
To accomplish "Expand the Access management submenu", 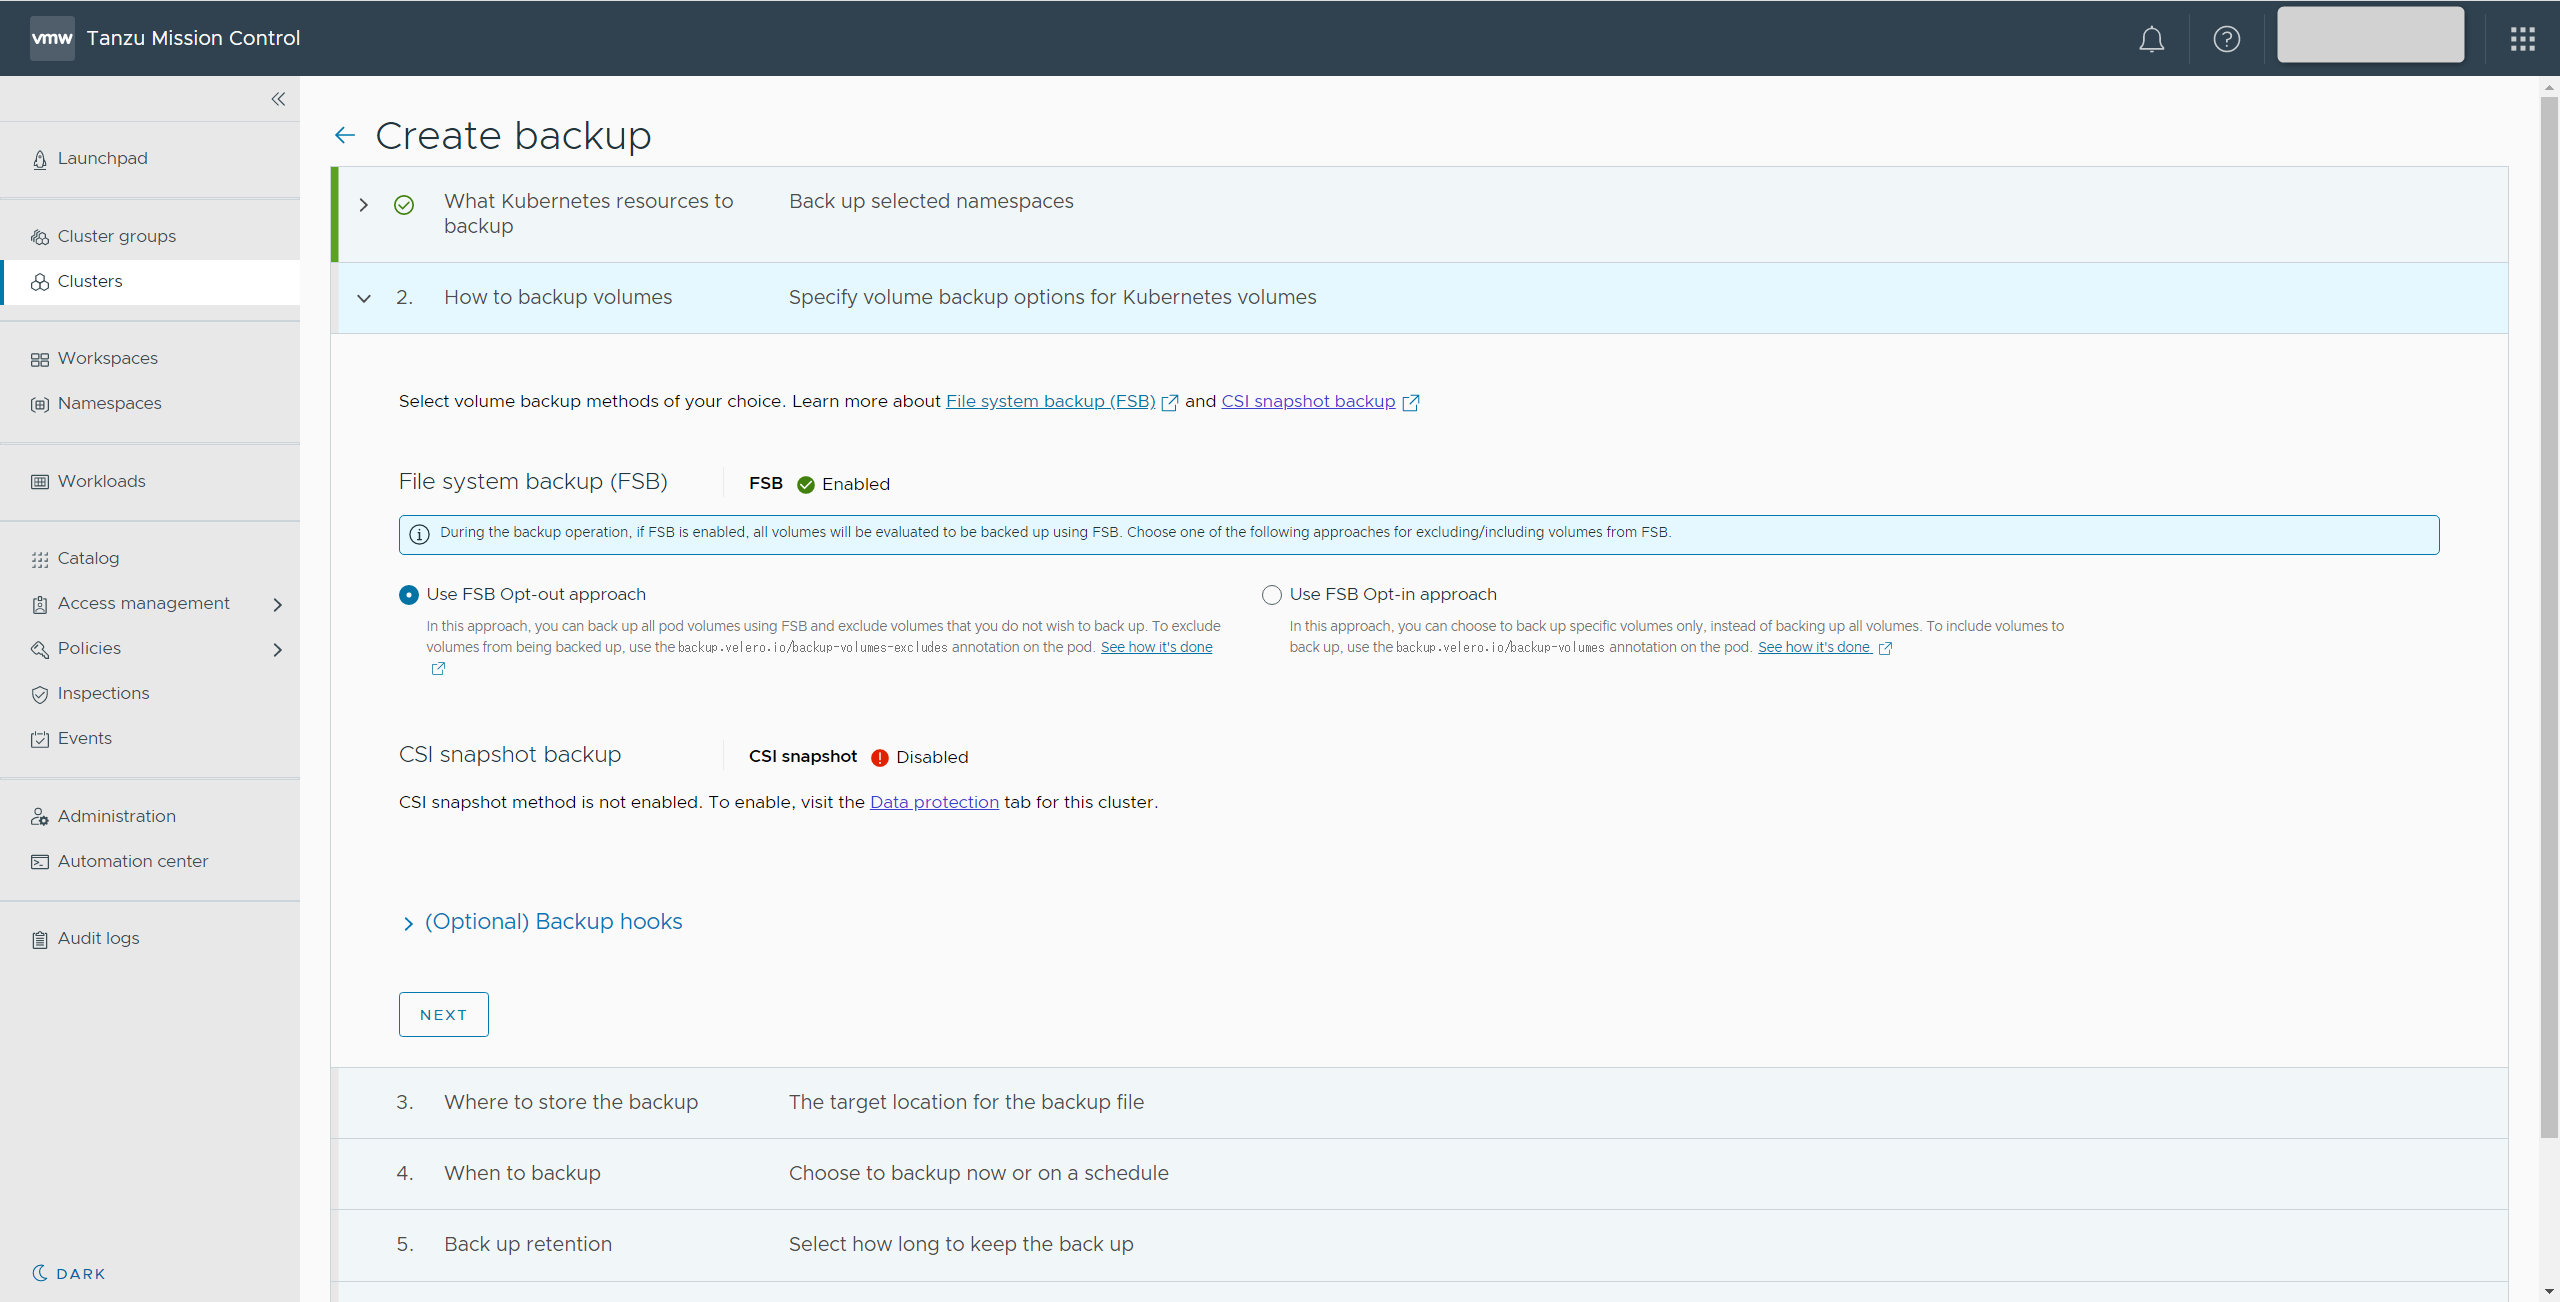I will click(x=278, y=604).
